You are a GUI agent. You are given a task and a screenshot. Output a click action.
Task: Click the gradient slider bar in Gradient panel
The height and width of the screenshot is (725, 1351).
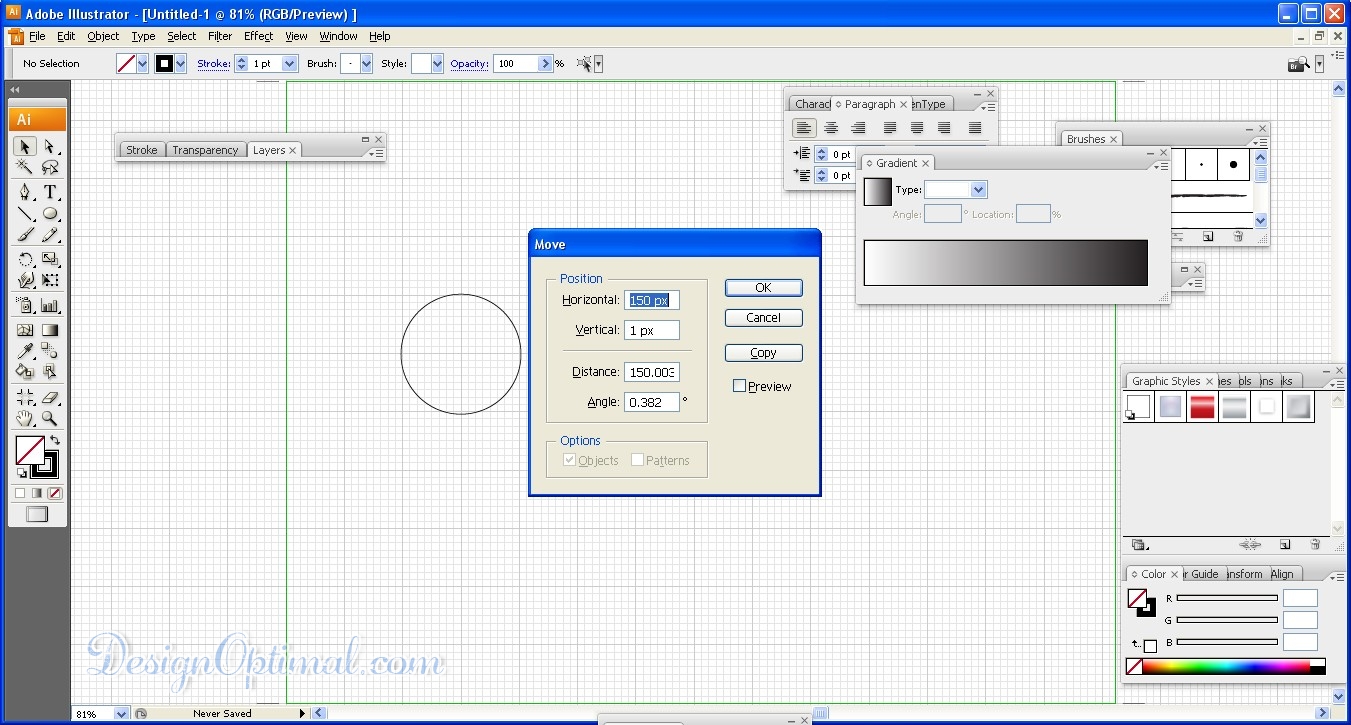tap(1006, 263)
